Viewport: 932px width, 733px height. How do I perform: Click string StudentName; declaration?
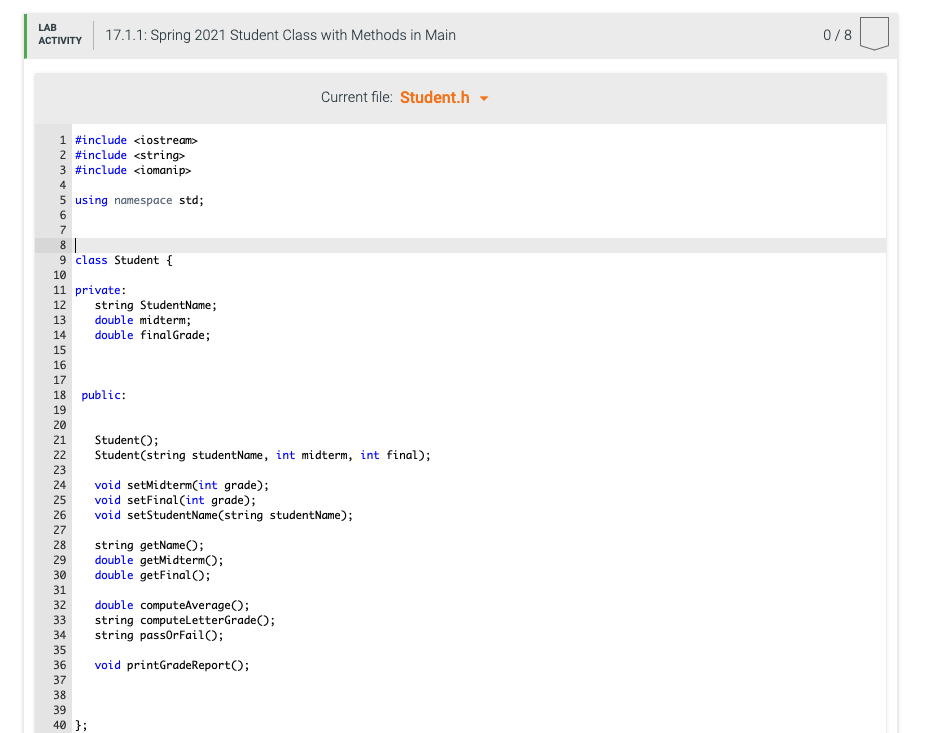(156, 305)
